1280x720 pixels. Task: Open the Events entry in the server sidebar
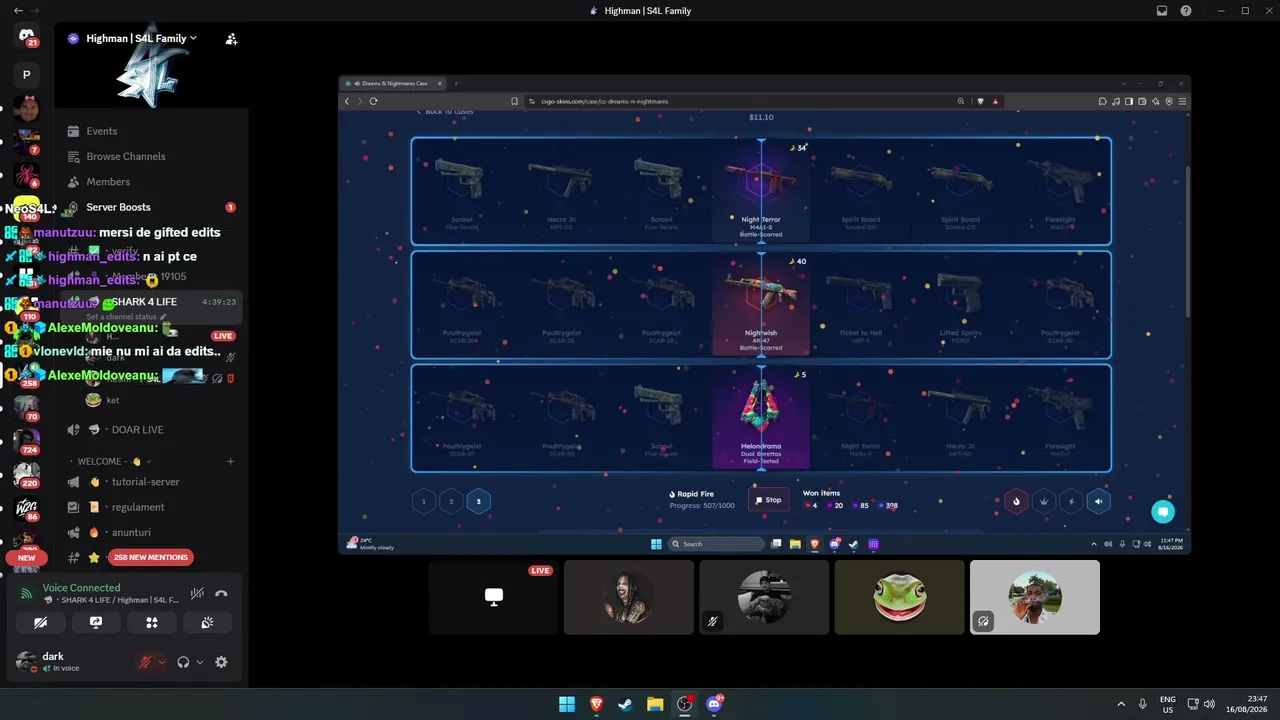point(102,131)
